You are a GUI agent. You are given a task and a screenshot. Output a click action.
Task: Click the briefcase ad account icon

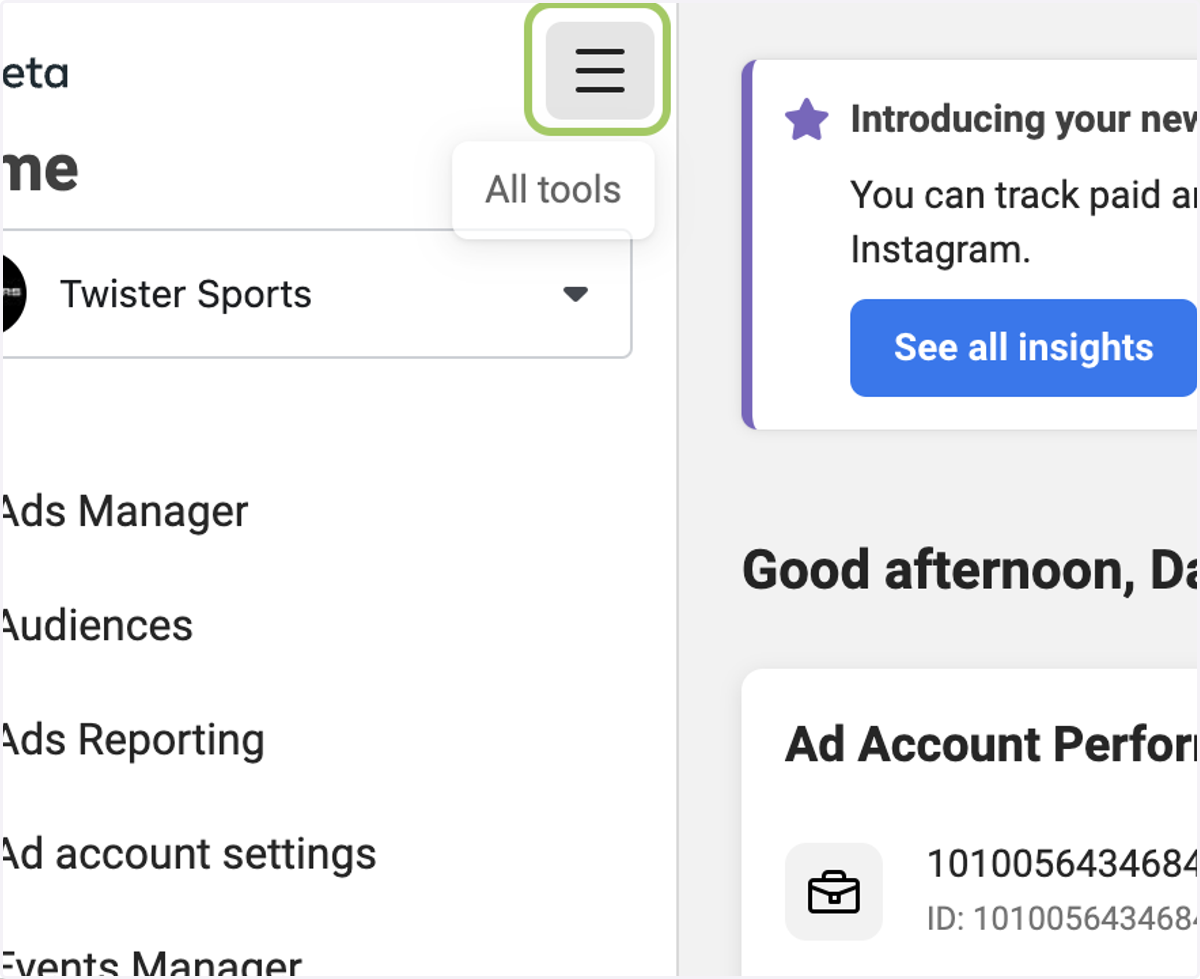pyautogui.click(x=834, y=891)
